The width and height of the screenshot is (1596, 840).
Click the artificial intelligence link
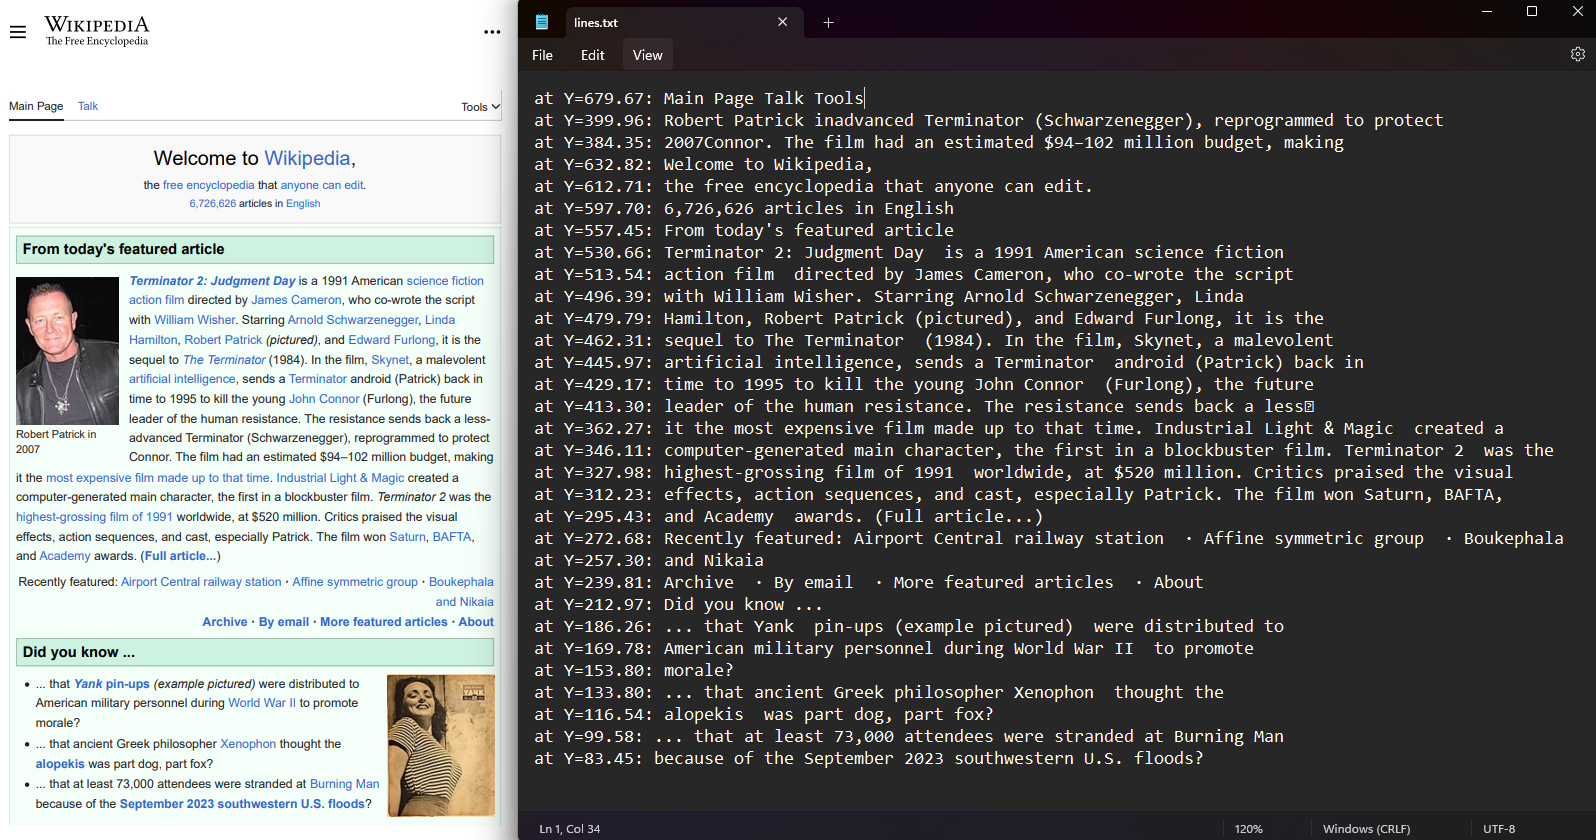coord(182,379)
